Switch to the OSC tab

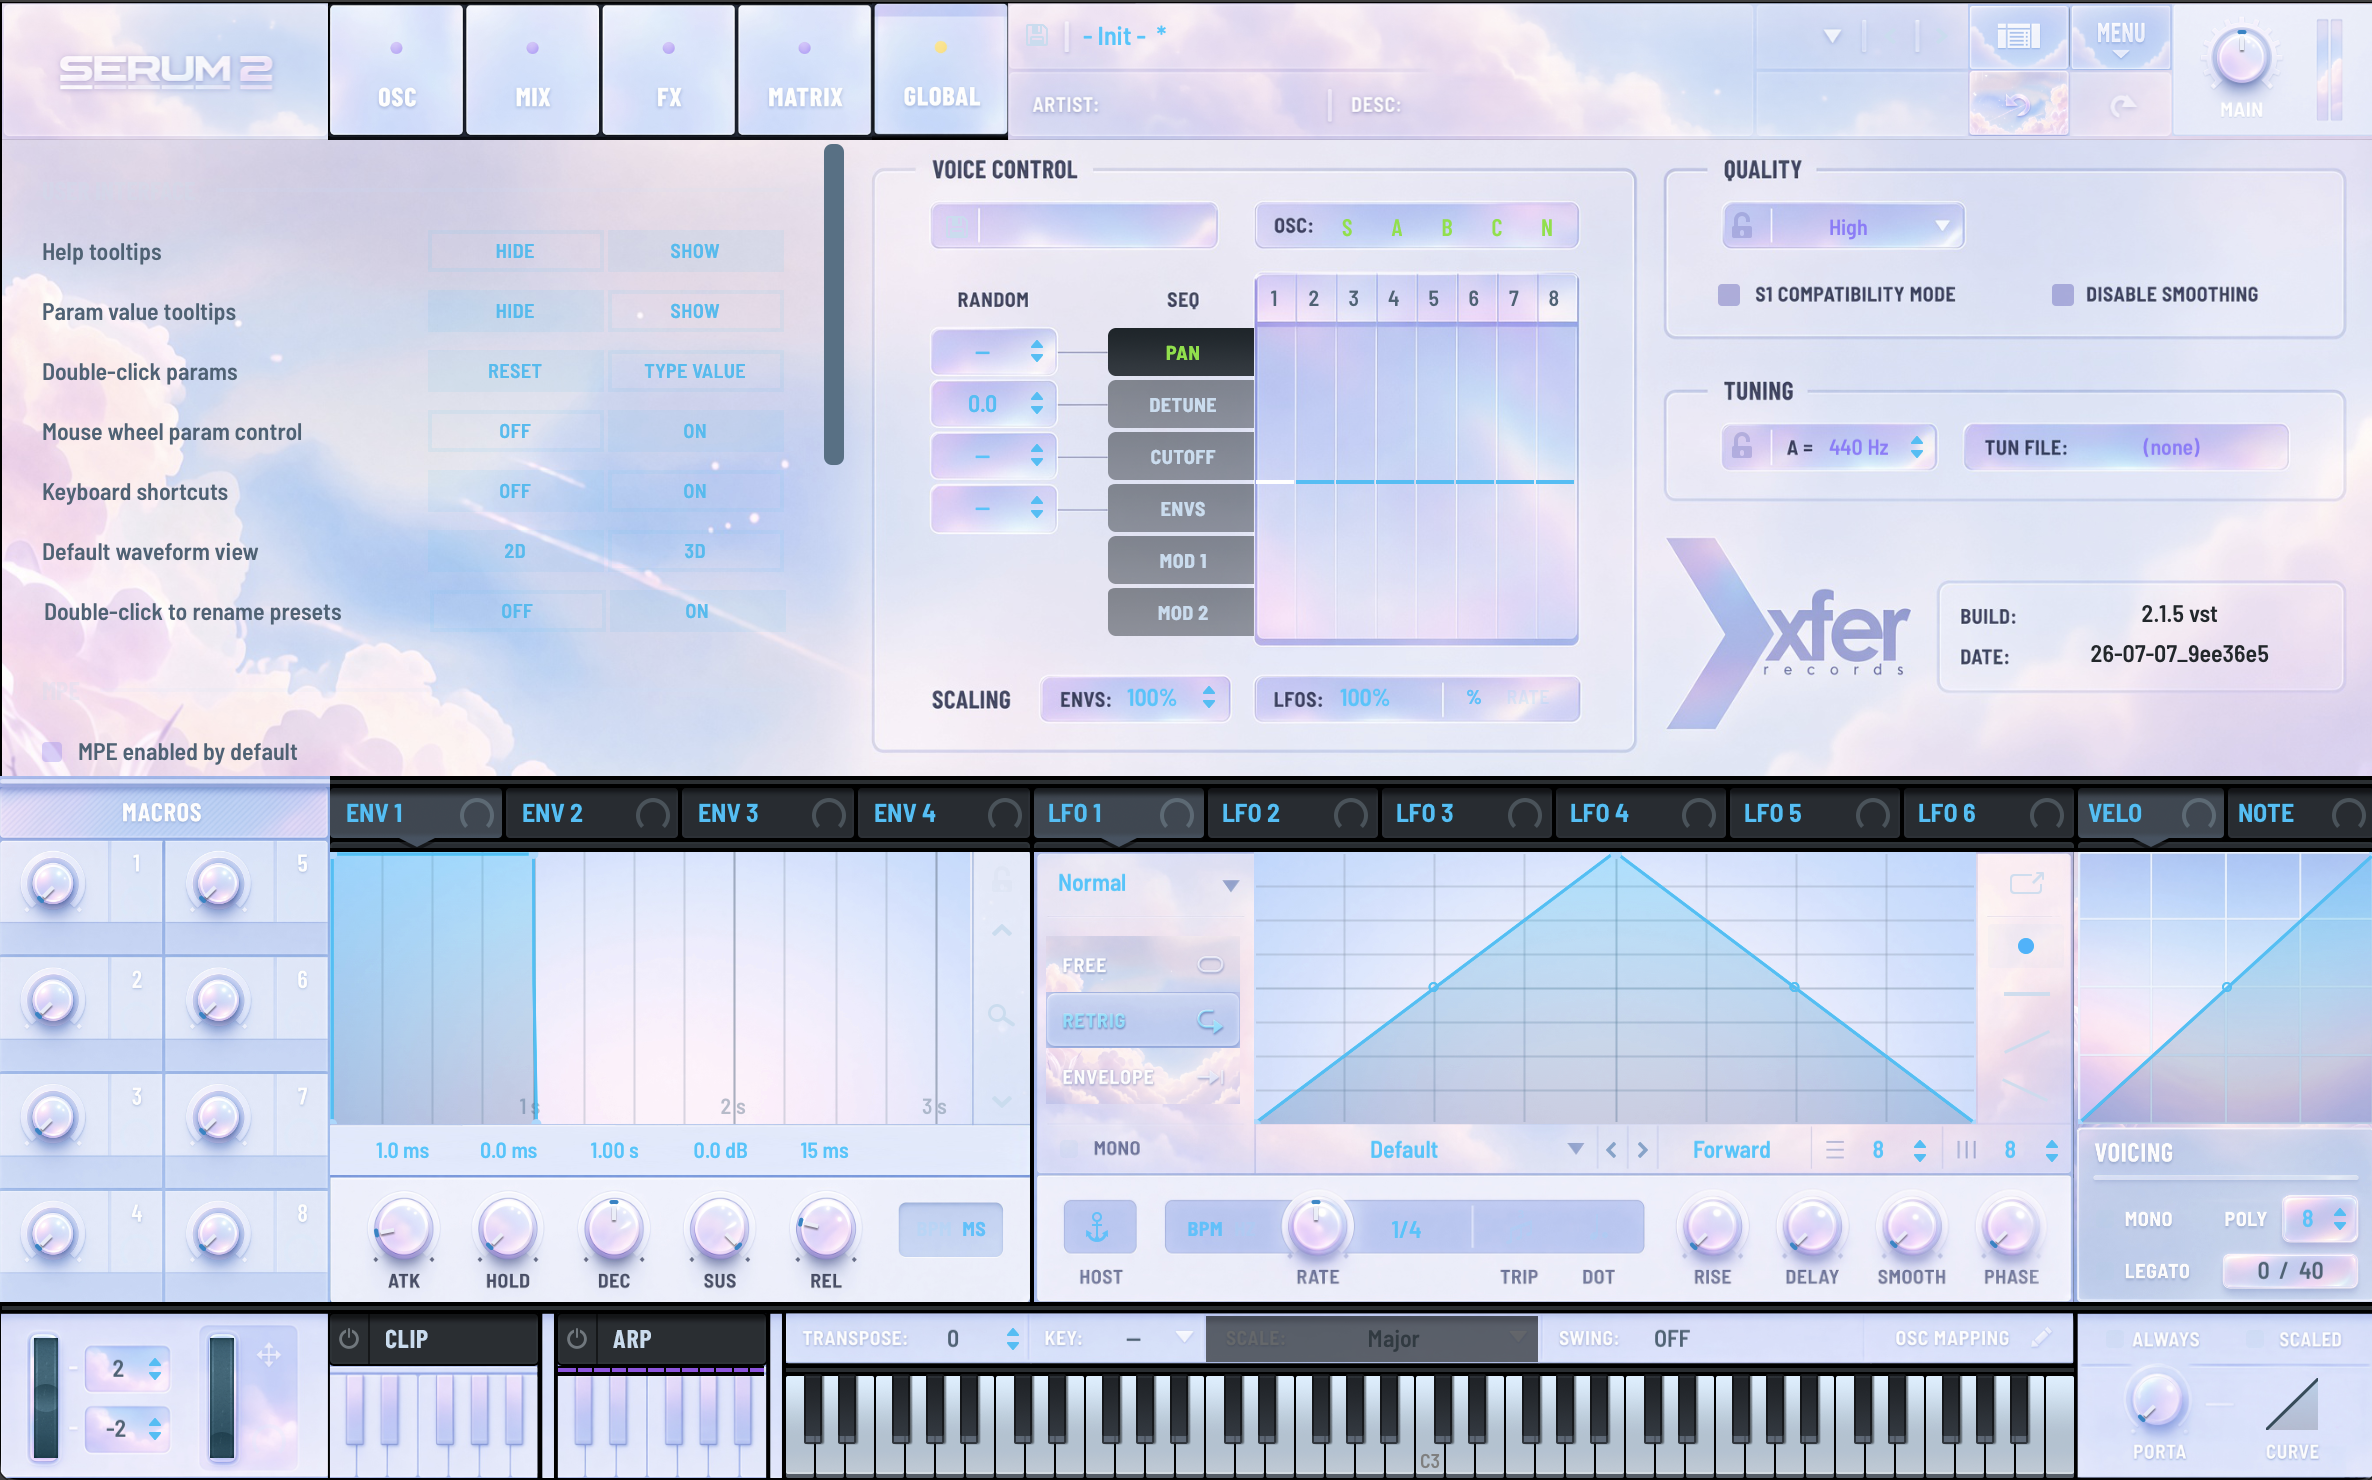coord(396,69)
